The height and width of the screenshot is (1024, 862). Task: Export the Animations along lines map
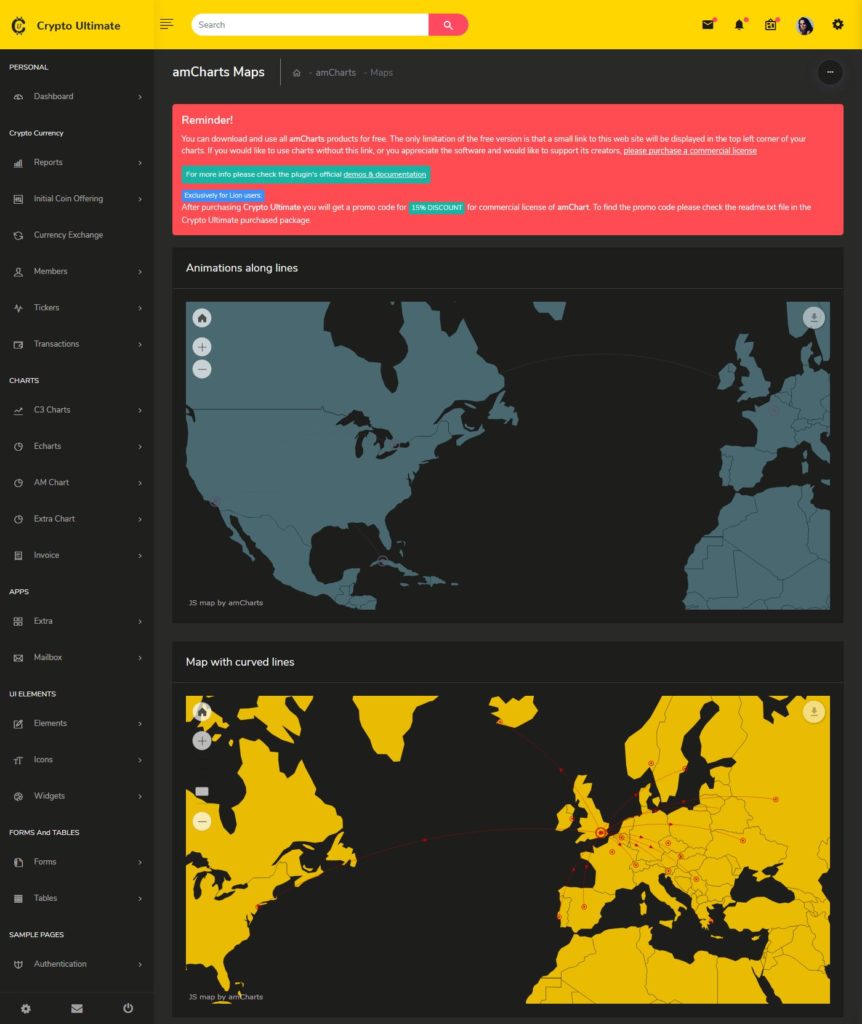814,318
